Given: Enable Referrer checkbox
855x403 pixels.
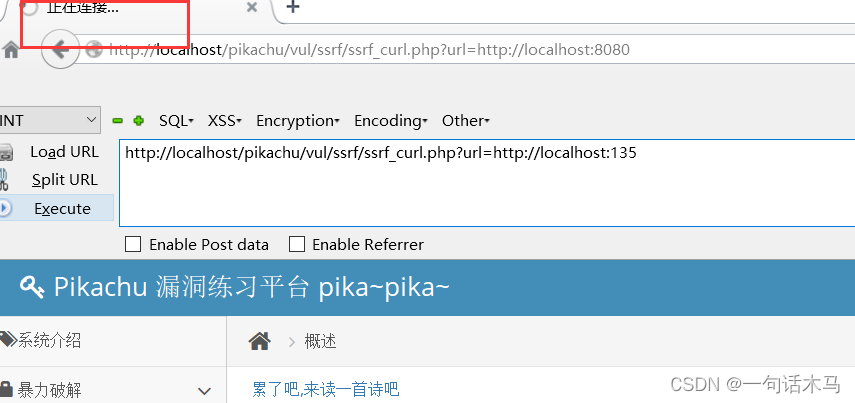Looking at the screenshot, I should tap(297, 244).
